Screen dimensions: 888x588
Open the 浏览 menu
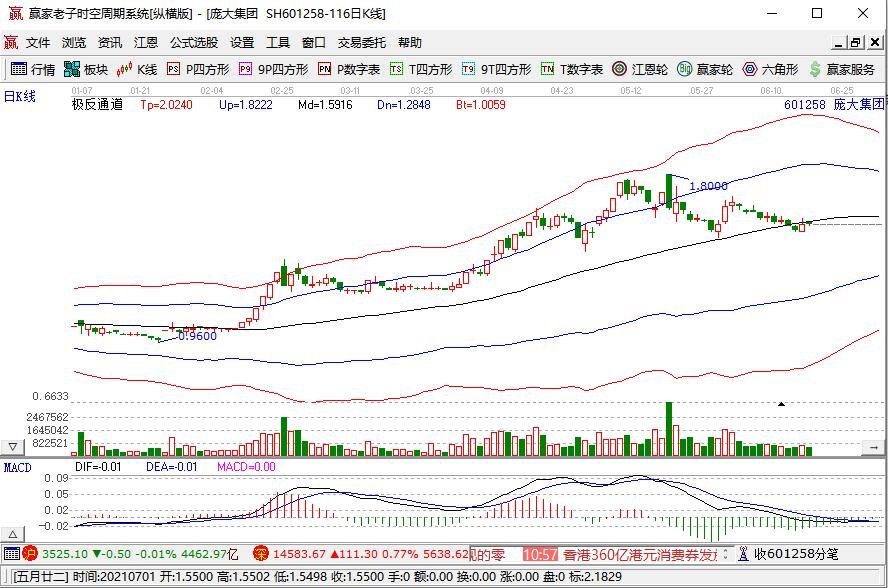point(74,42)
